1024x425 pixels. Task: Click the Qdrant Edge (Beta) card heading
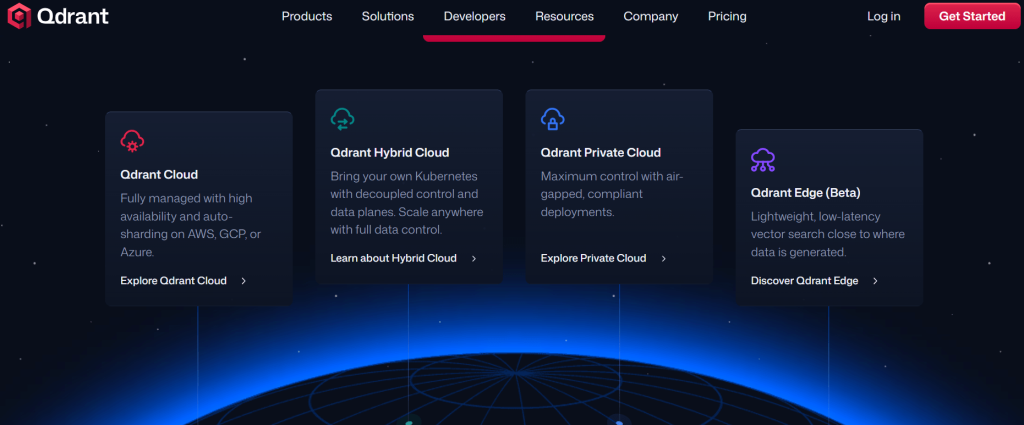pos(806,193)
